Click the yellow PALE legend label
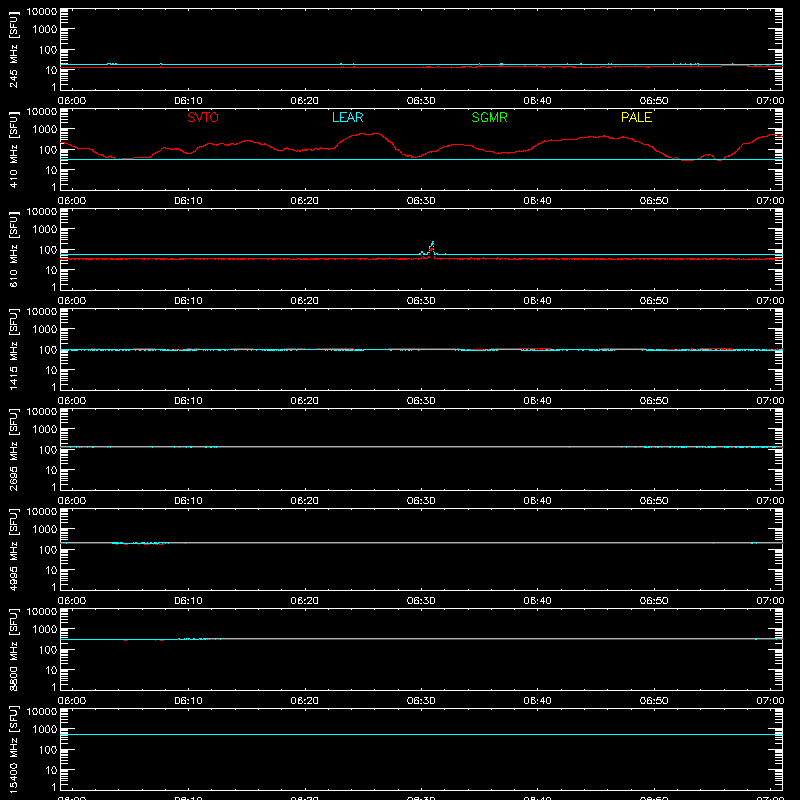Screen dimensions: 800x800 click(x=636, y=117)
